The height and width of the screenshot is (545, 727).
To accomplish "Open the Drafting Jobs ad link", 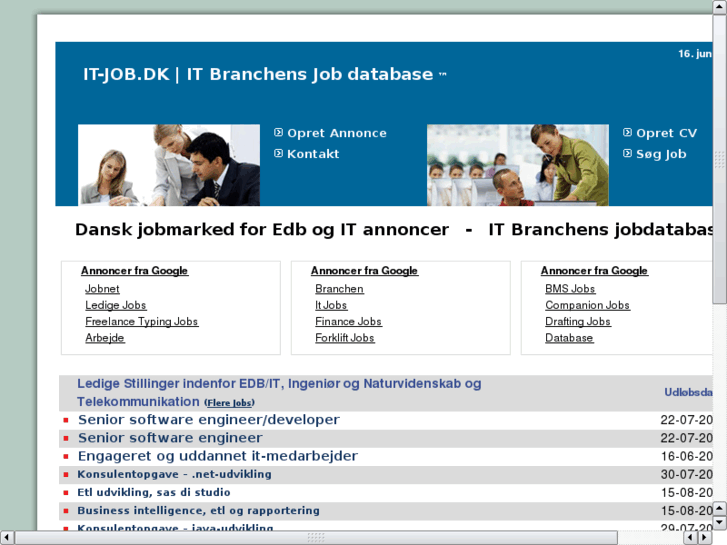I will (x=578, y=321).
